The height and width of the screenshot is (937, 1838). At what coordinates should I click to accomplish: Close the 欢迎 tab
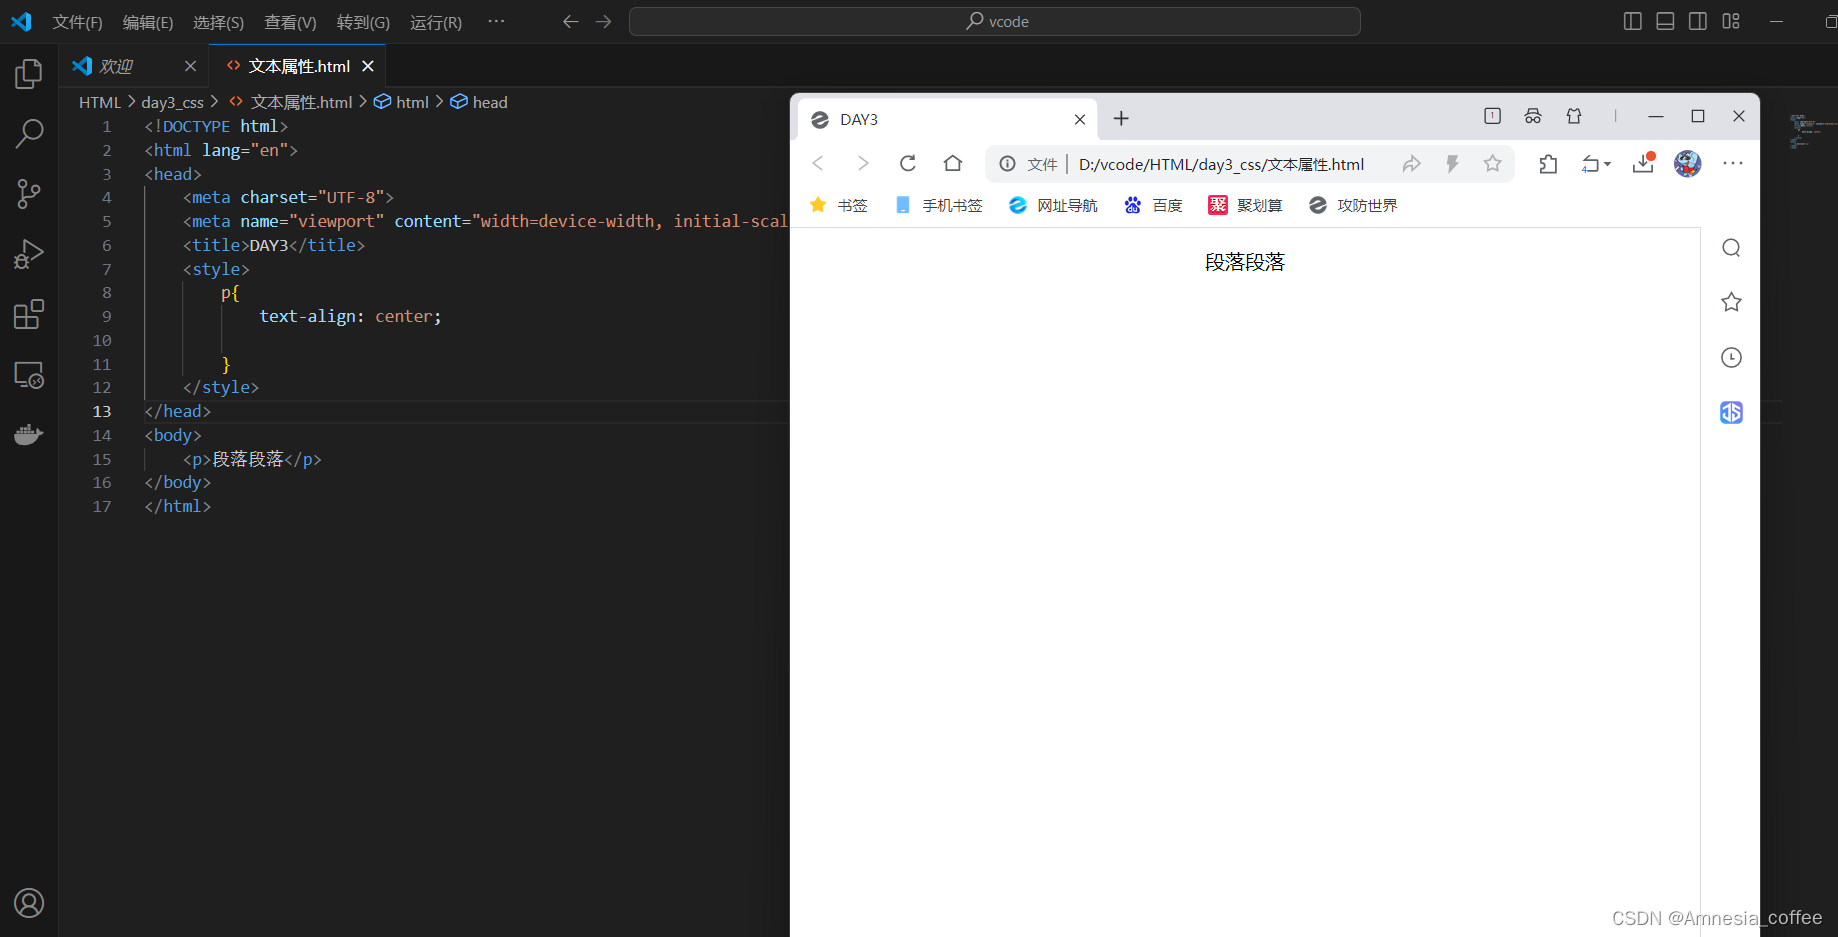pyautogui.click(x=190, y=66)
